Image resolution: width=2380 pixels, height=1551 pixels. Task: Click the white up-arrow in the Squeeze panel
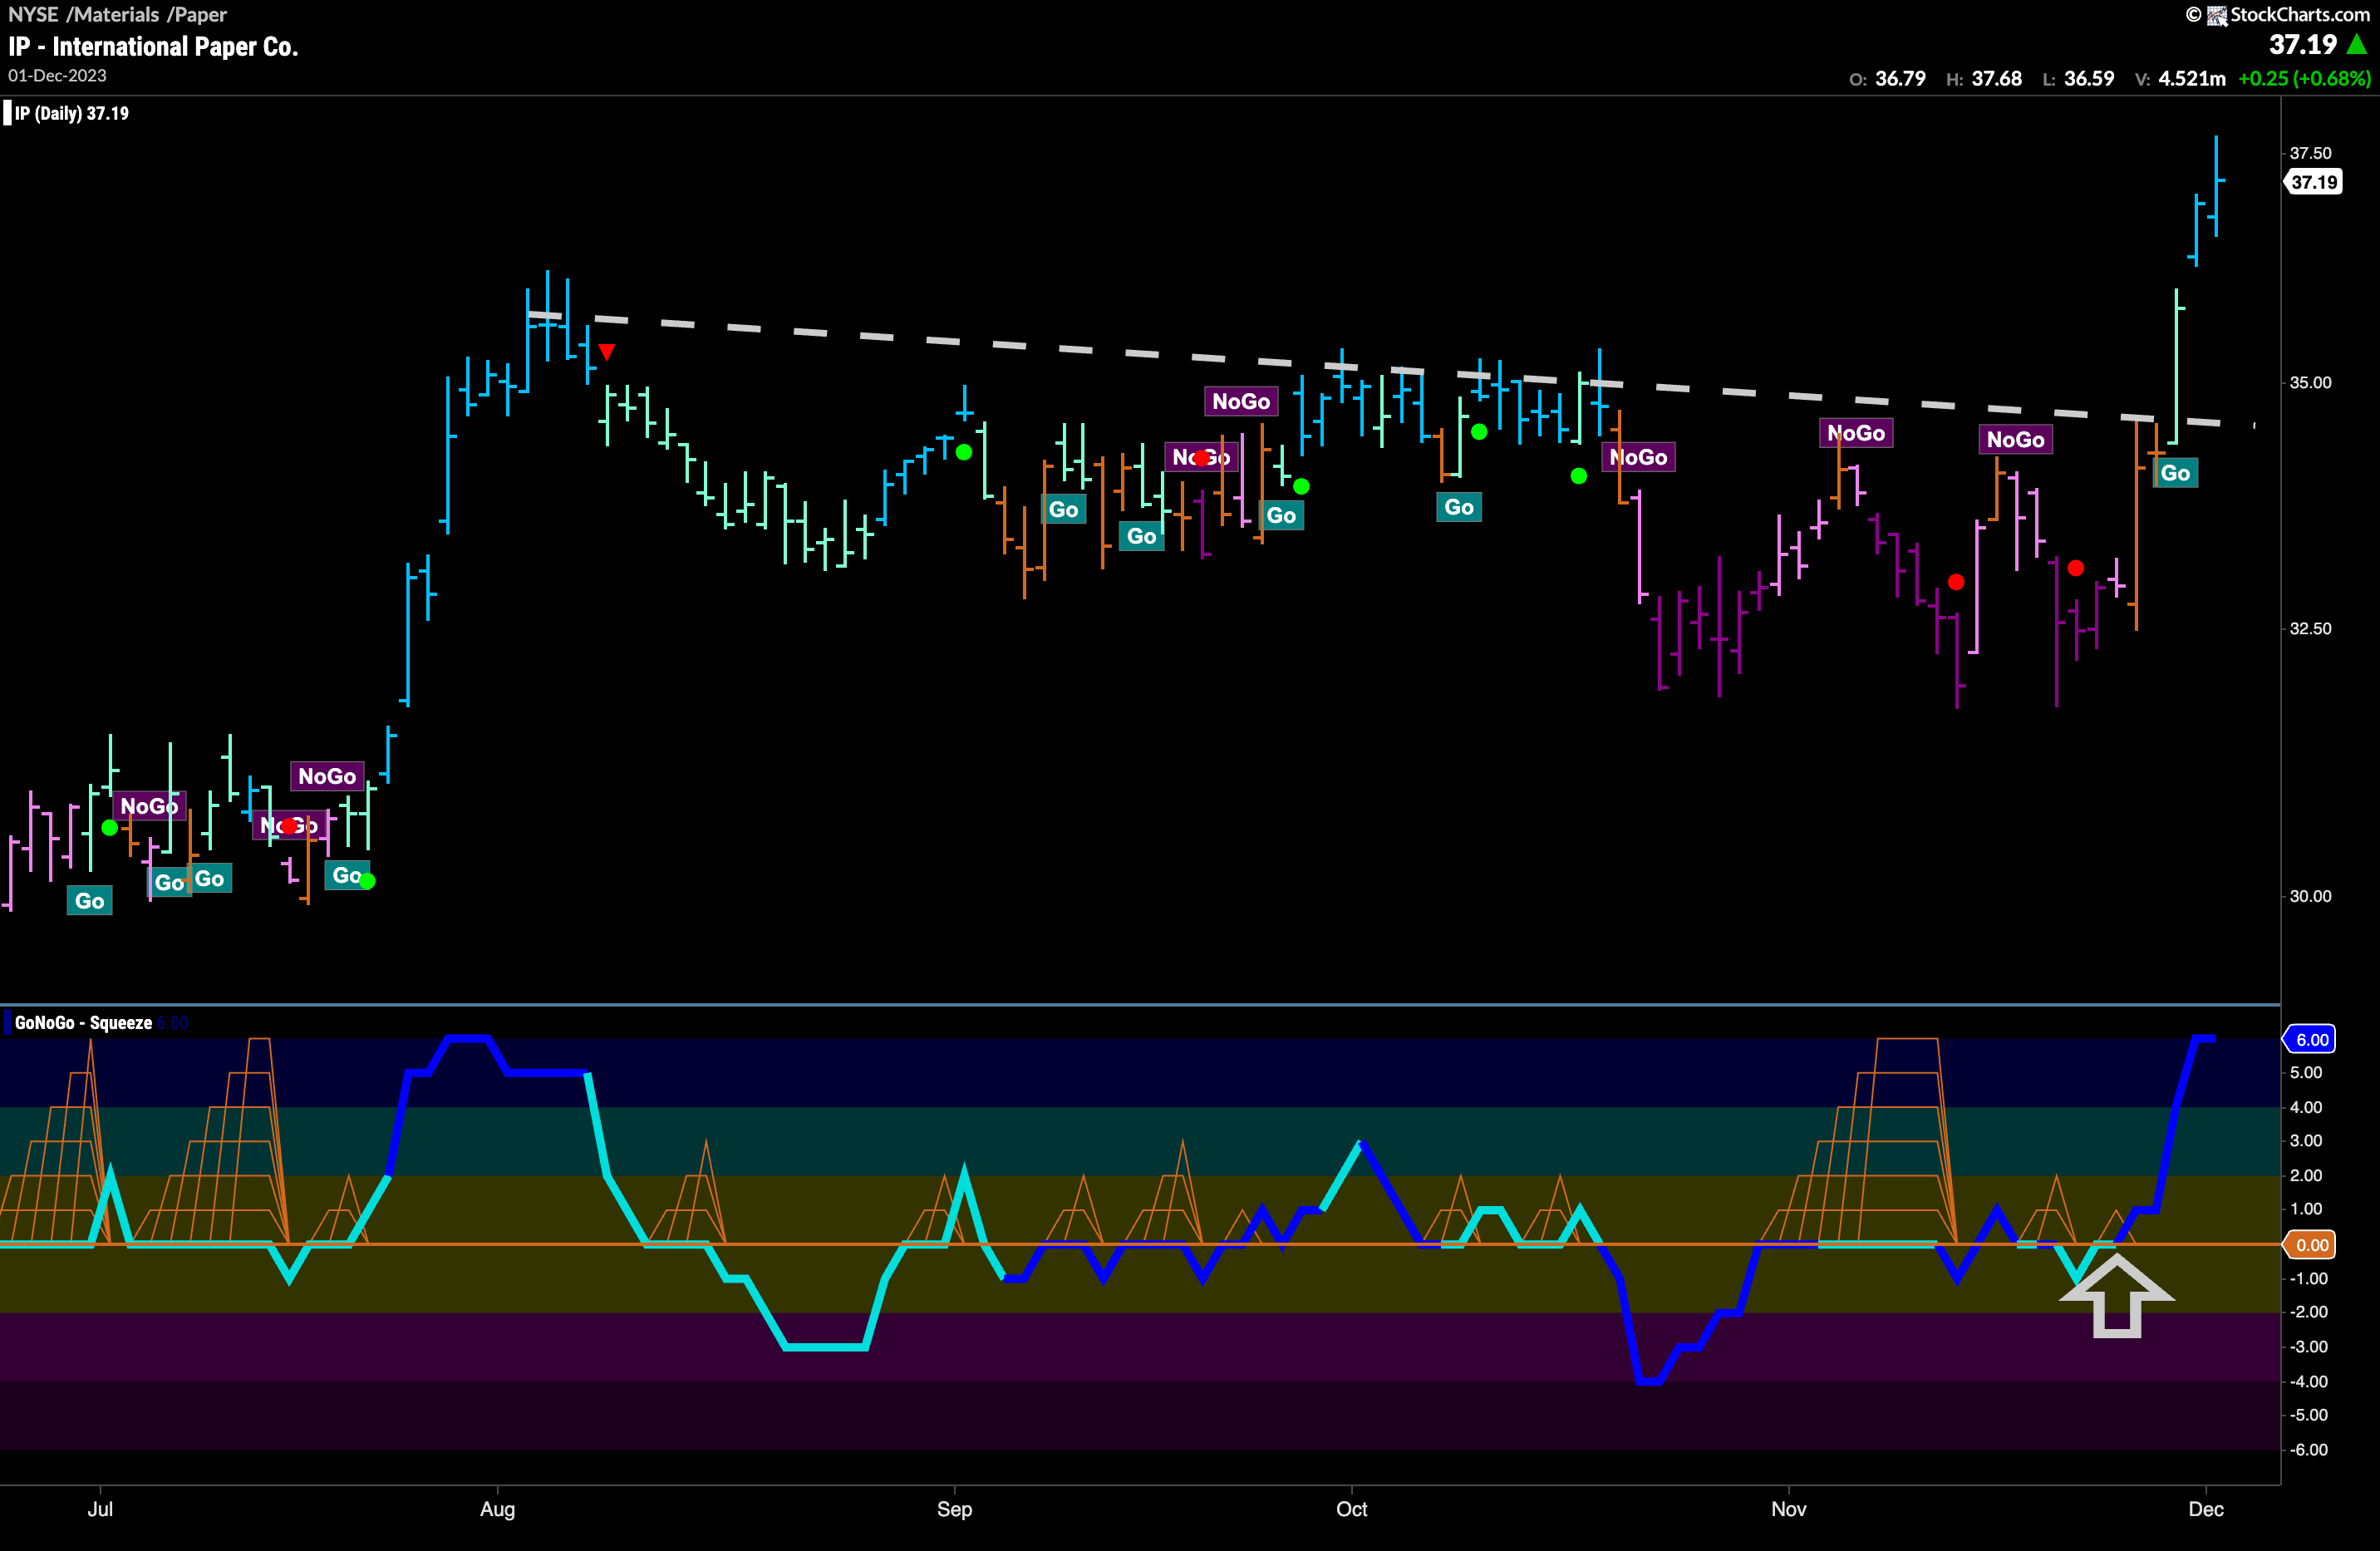coord(2117,1295)
